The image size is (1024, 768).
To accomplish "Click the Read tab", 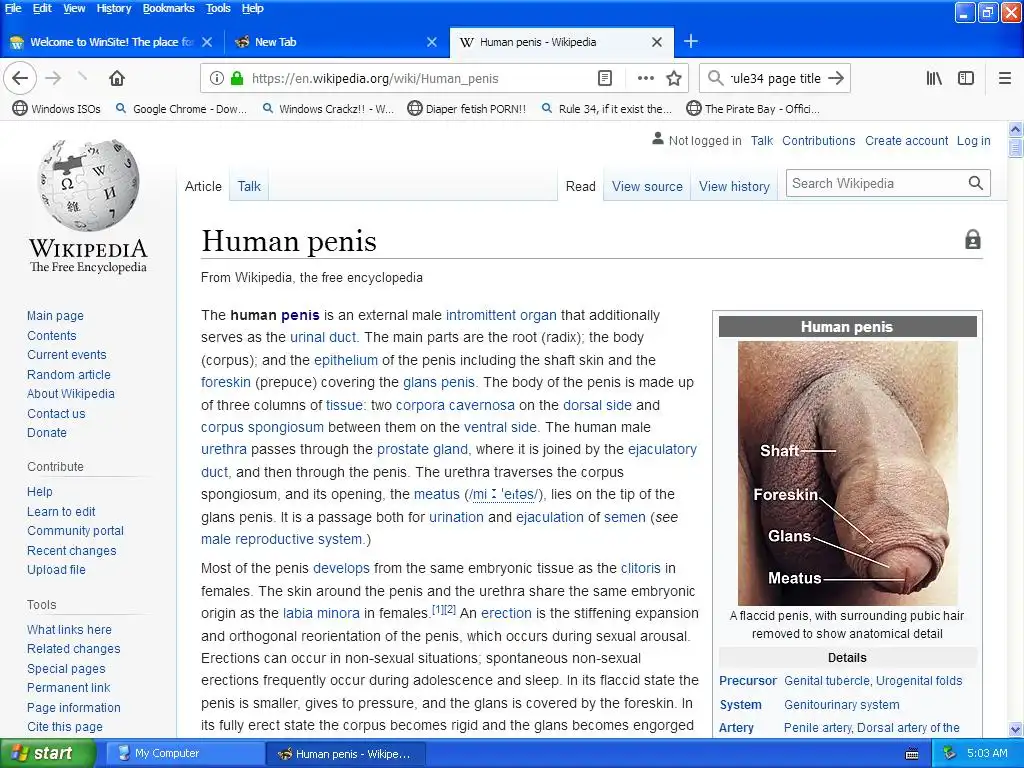I will 581,186.
